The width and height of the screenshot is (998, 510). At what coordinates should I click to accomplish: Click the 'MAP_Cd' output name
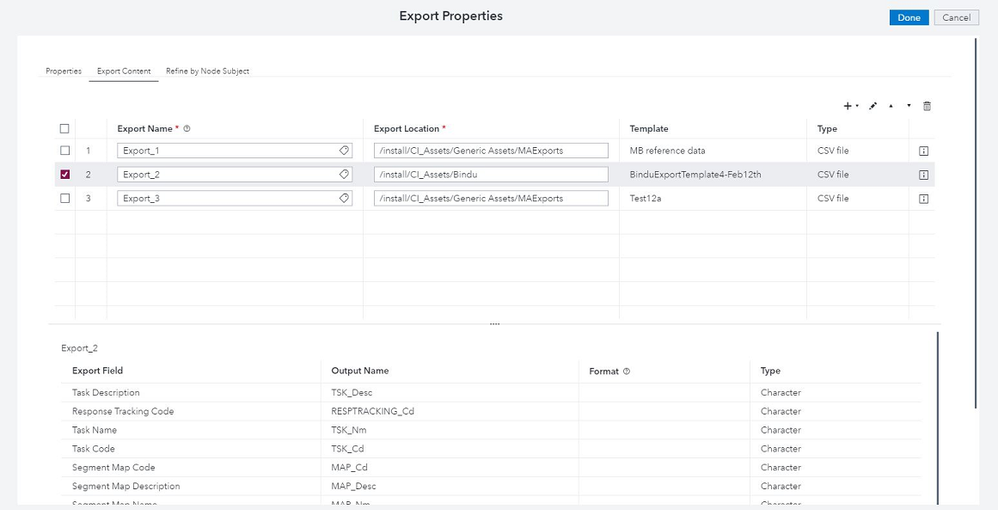coord(349,467)
